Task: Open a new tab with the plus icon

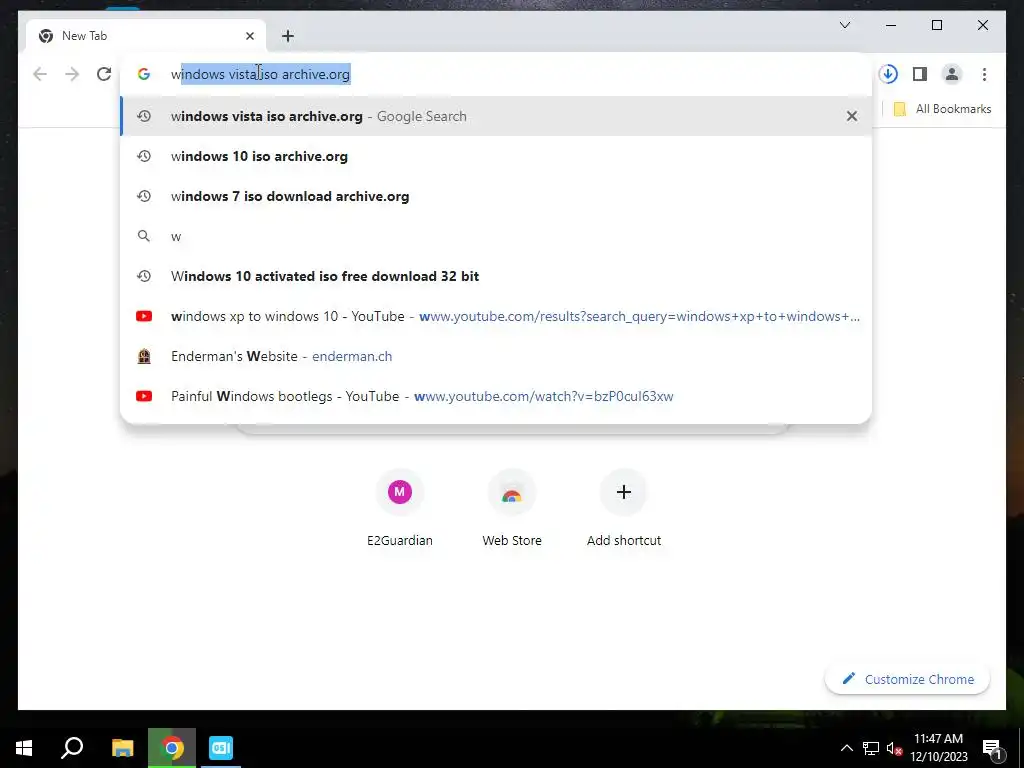Action: [287, 36]
